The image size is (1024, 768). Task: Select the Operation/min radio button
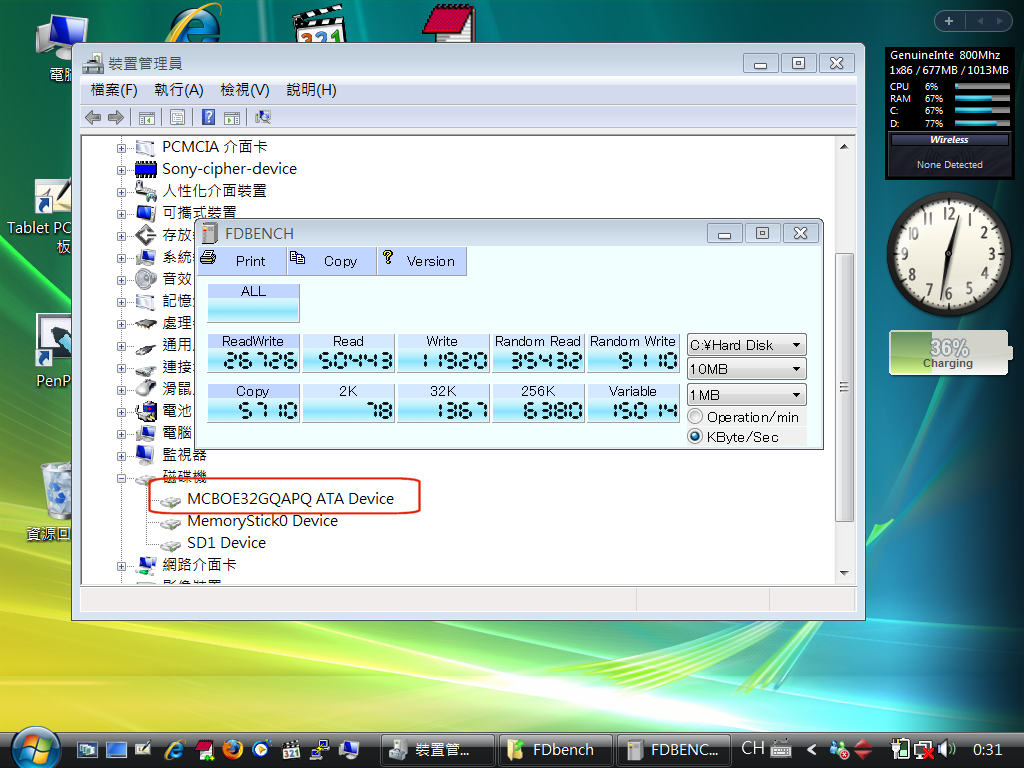coord(696,417)
